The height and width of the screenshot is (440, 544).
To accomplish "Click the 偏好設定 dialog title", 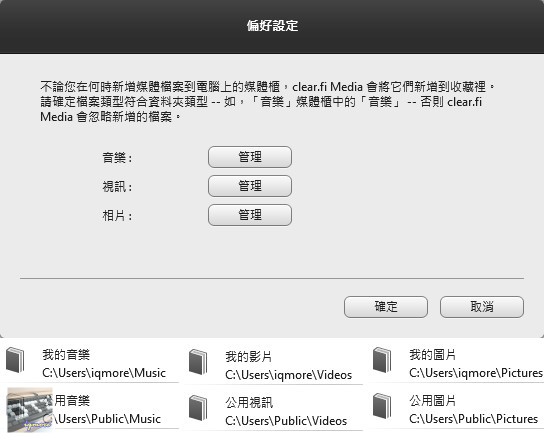I will (272, 26).
